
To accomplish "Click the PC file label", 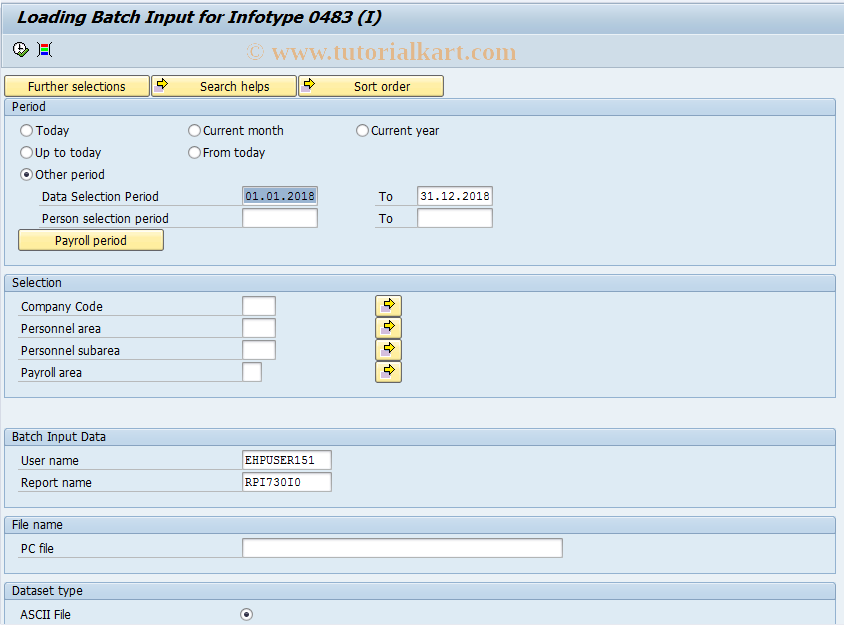I will coord(37,549).
